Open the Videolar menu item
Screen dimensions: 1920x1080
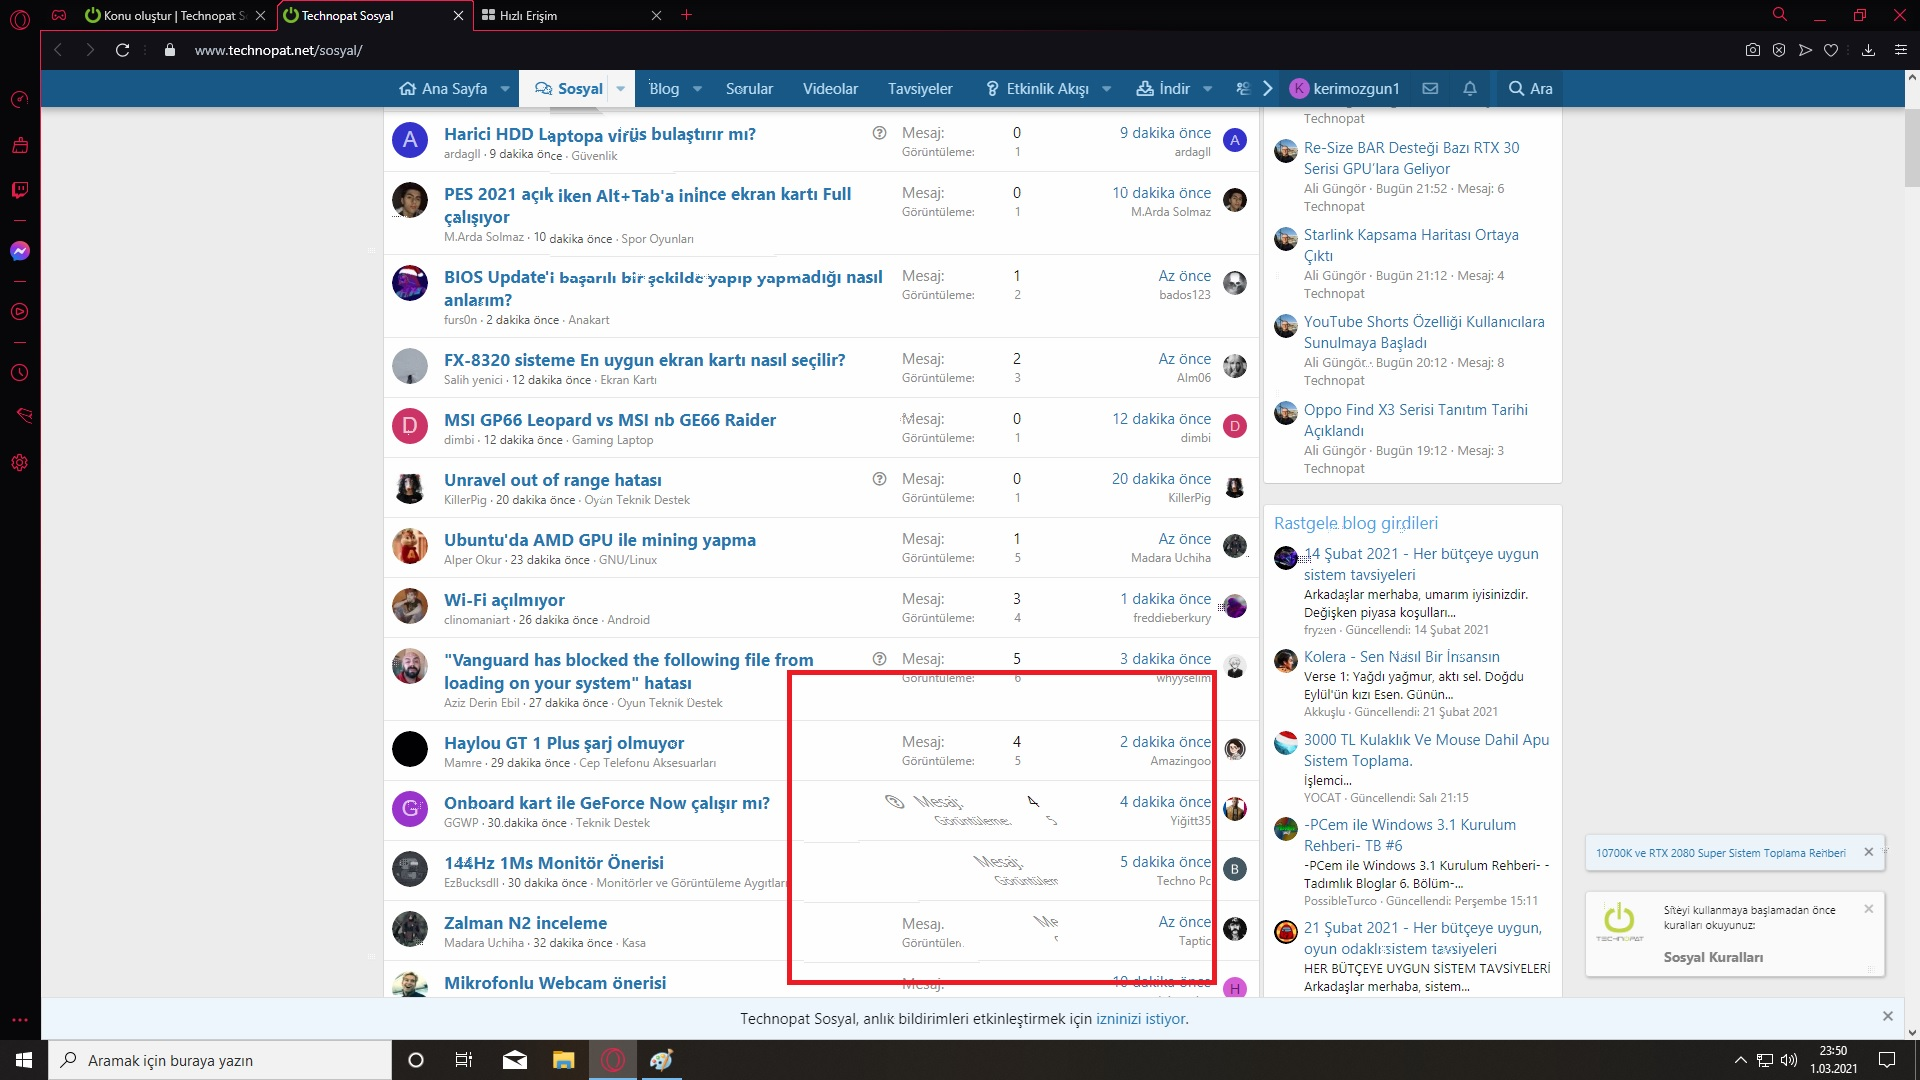[830, 88]
